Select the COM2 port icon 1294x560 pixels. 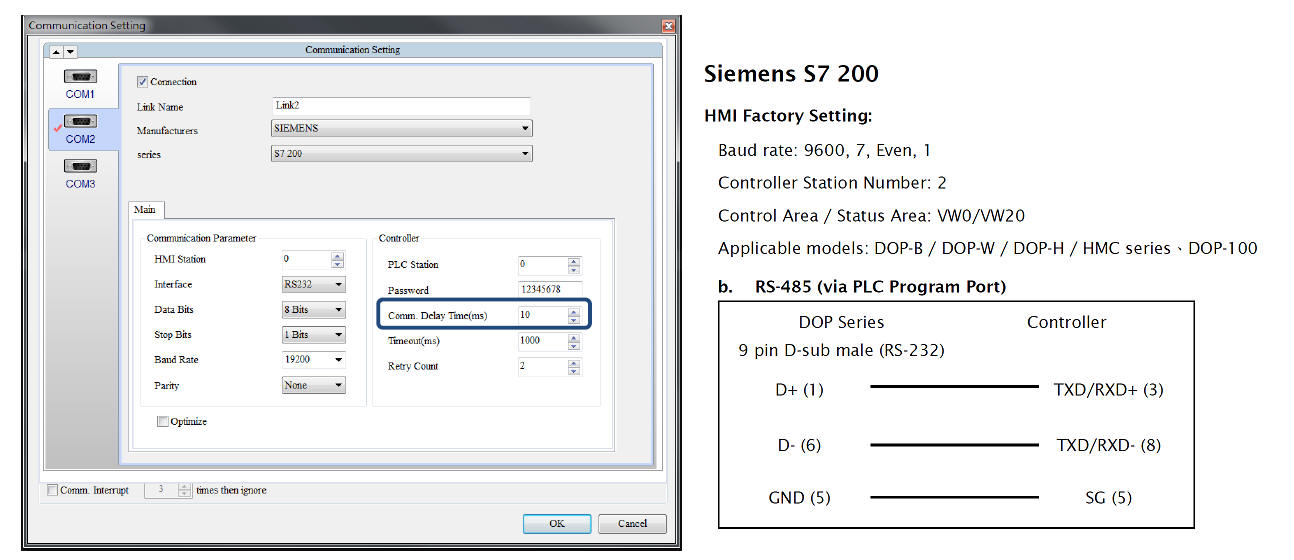pyautogui.click(x=80, y=122)
